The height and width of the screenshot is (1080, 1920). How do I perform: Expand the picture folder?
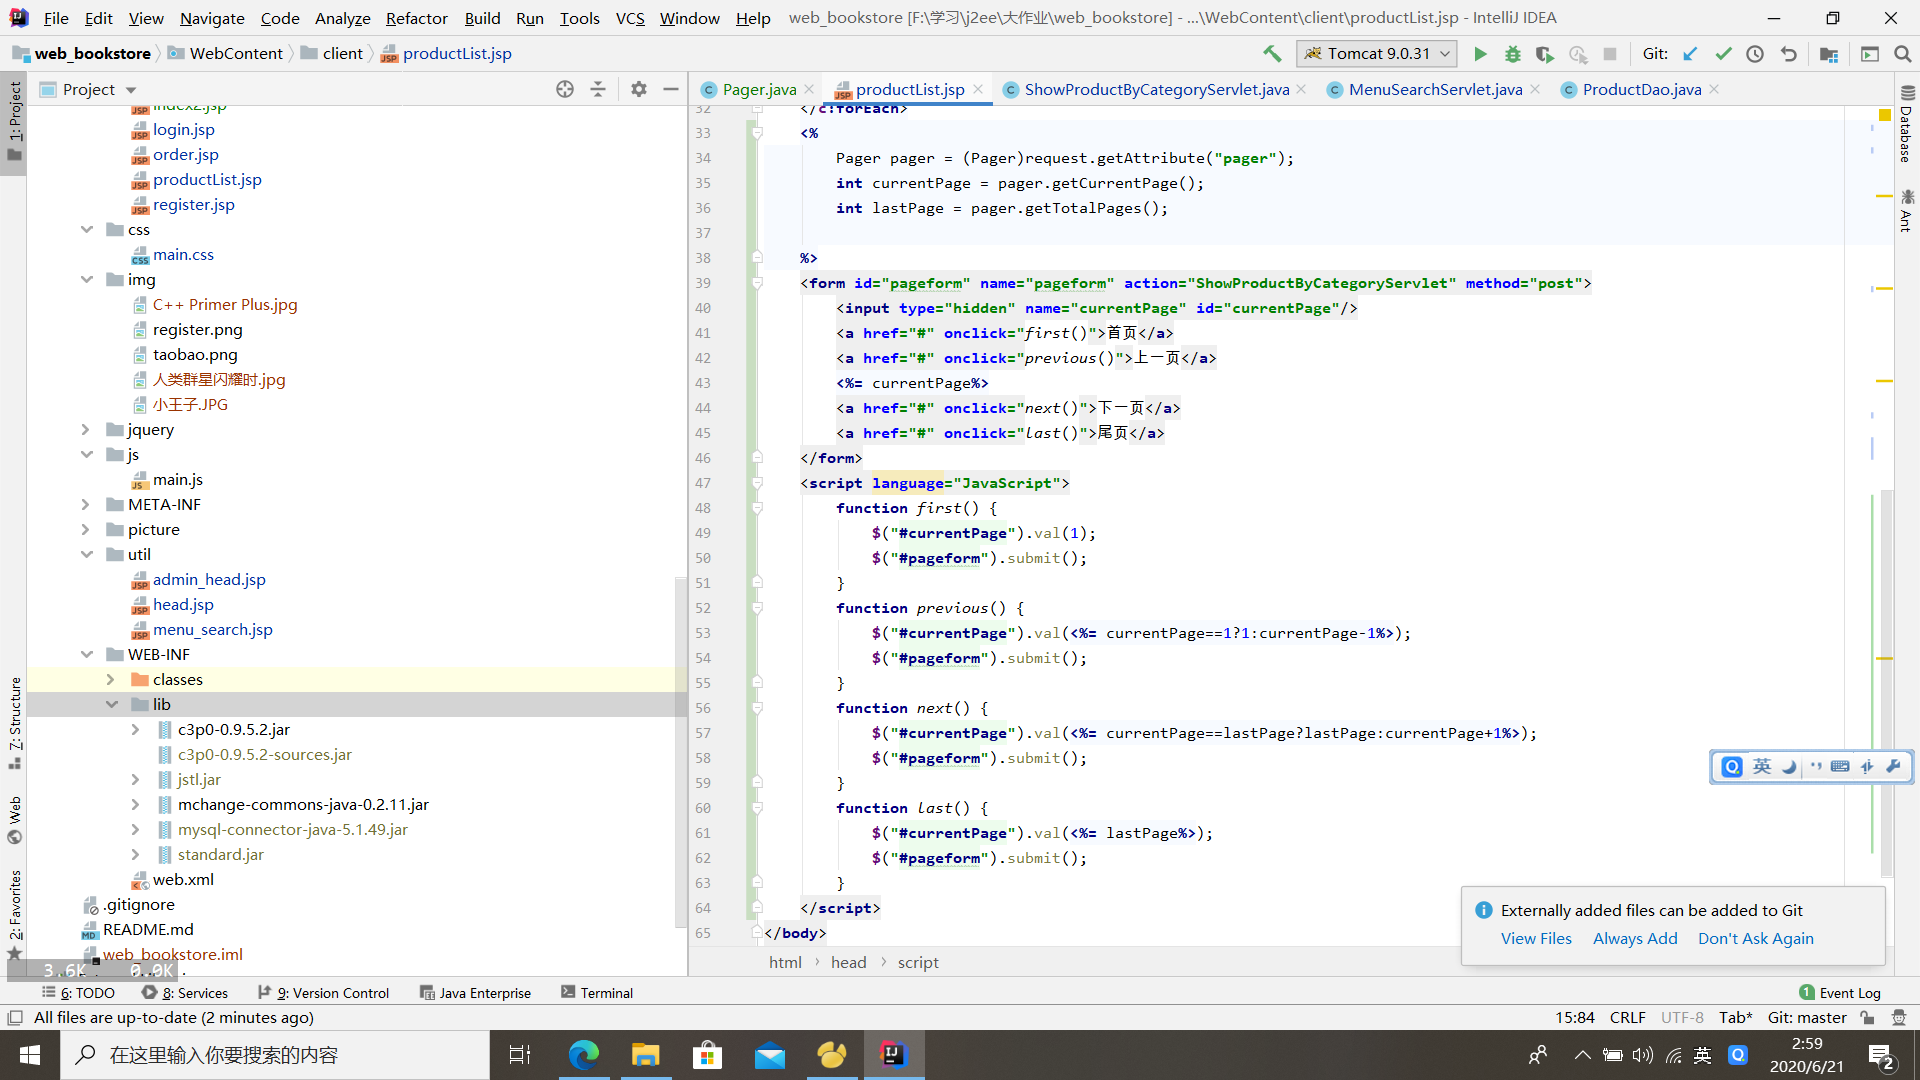tap(87, 530)
